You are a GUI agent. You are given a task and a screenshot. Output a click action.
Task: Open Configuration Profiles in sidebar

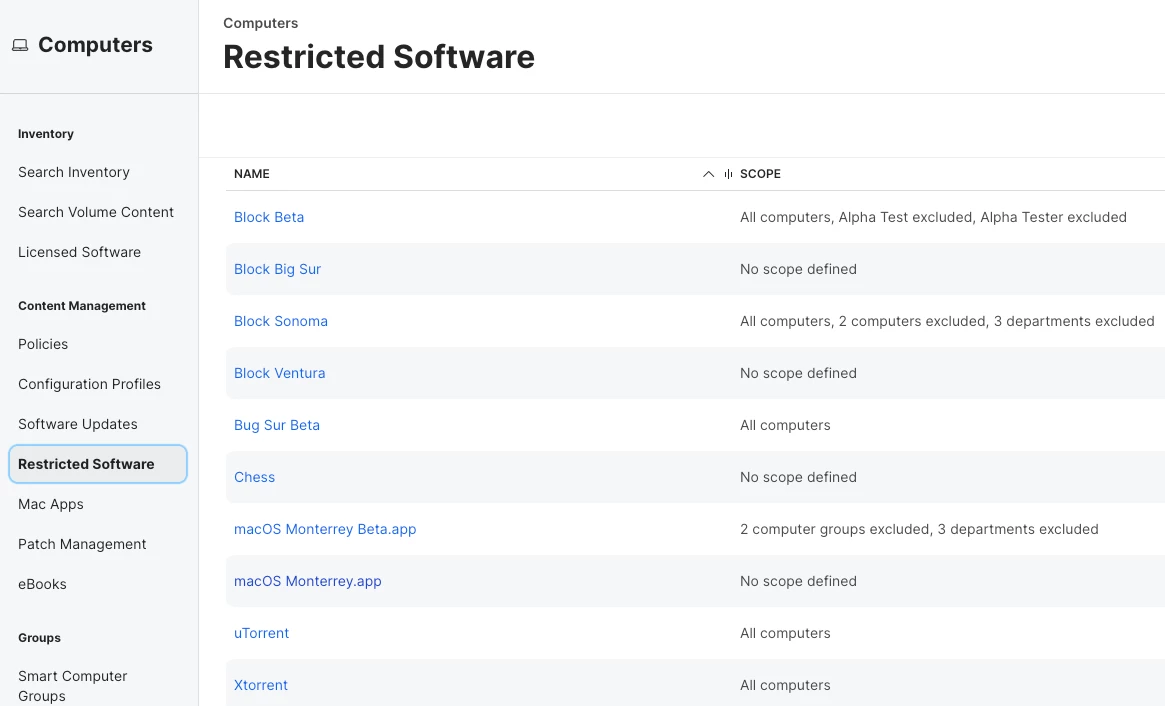pos(89,384)
